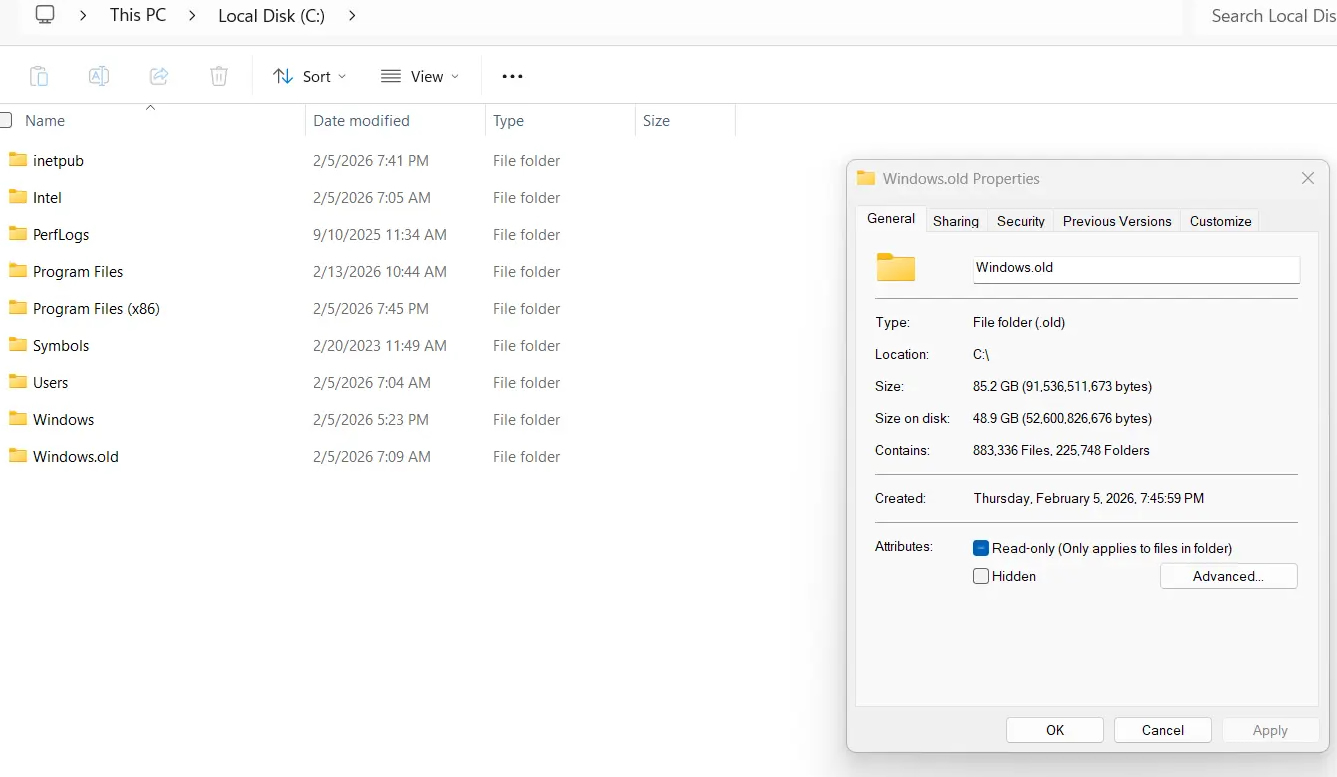Click the Windows folder name in the list
The width and height of the screenshot is (1337, 777).
pos(63,419)
